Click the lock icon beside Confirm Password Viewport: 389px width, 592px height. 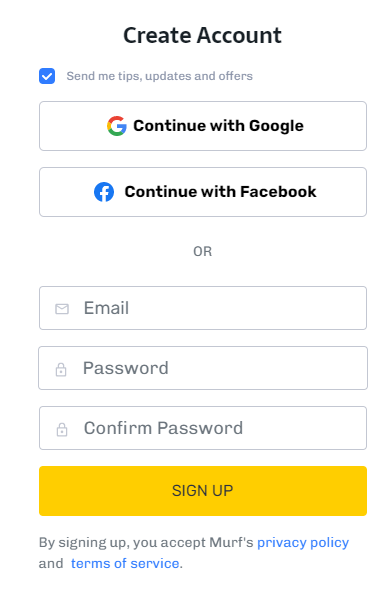[x=62, y=429]
